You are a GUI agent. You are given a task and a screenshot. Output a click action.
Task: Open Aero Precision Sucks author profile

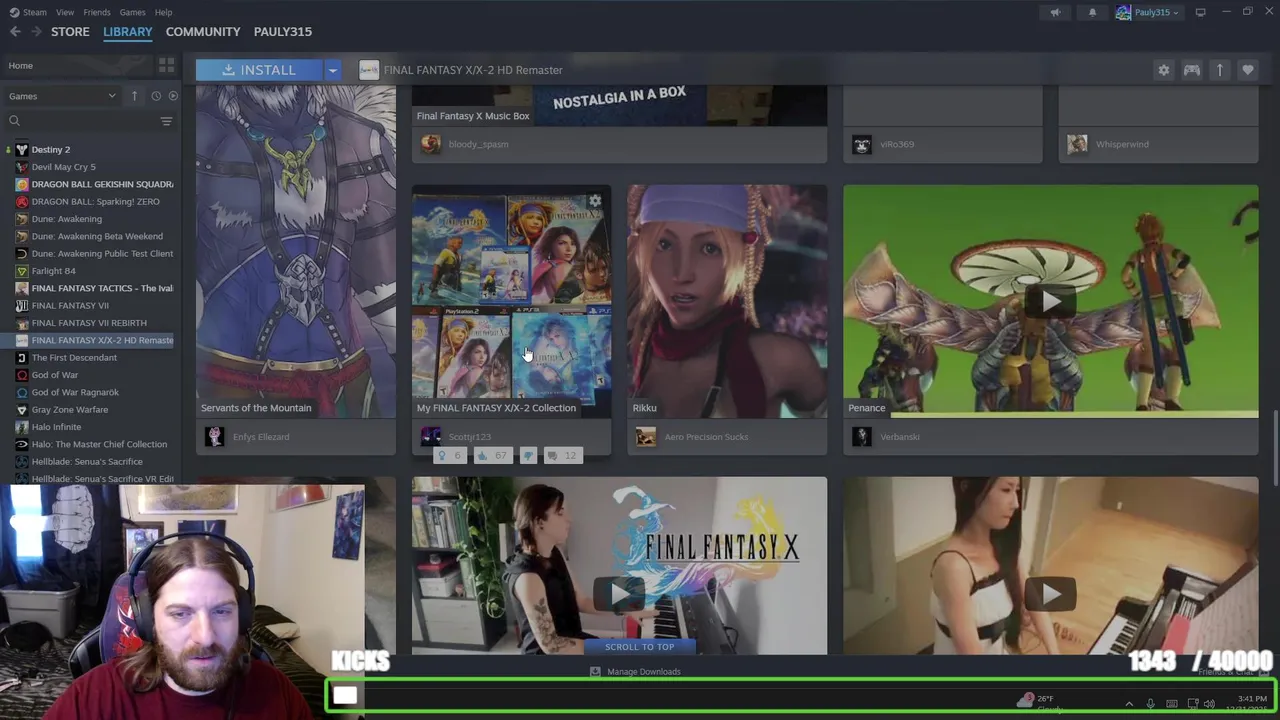(x=706, y=437)
